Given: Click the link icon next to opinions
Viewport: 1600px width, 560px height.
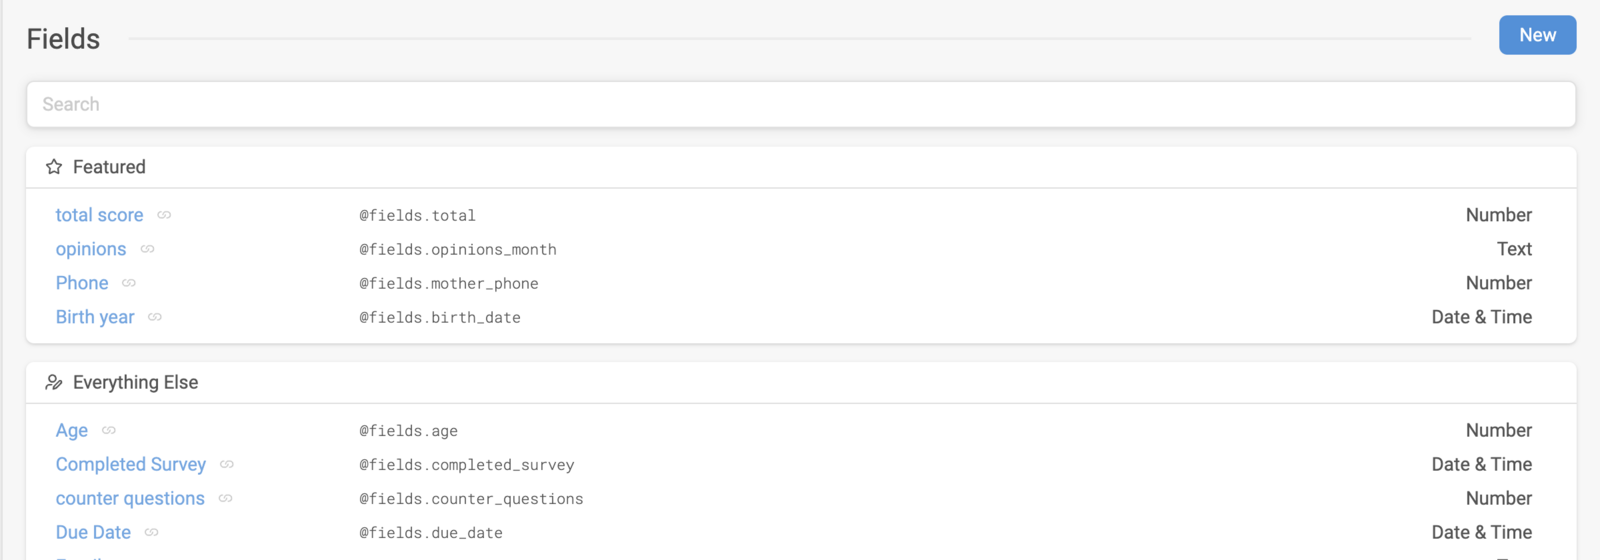Looking at the screenshot, I should pos(148,249).
